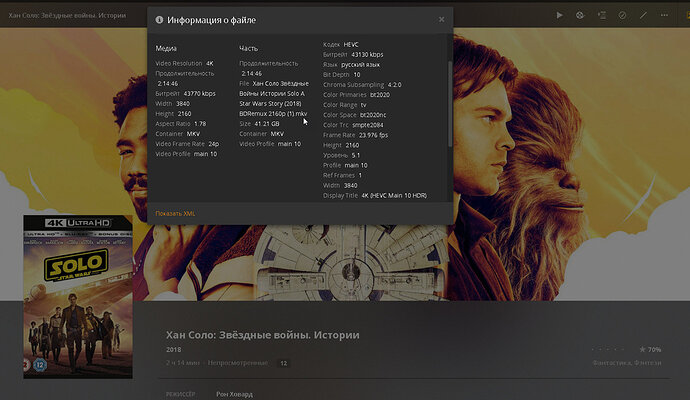The height and width of the screenshot is (400, 690).
Task: Click the BDRemux 2160p (1).mkv file name
Action: click(x=273, y=114)
